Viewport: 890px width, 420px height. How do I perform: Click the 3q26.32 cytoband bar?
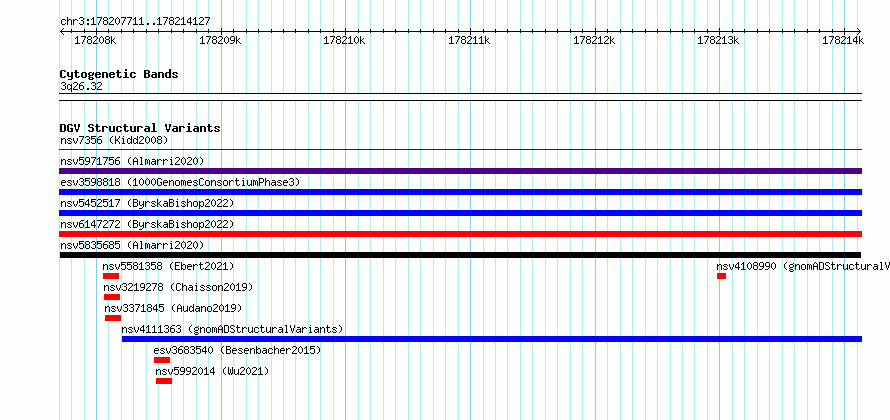pos(460,97)
